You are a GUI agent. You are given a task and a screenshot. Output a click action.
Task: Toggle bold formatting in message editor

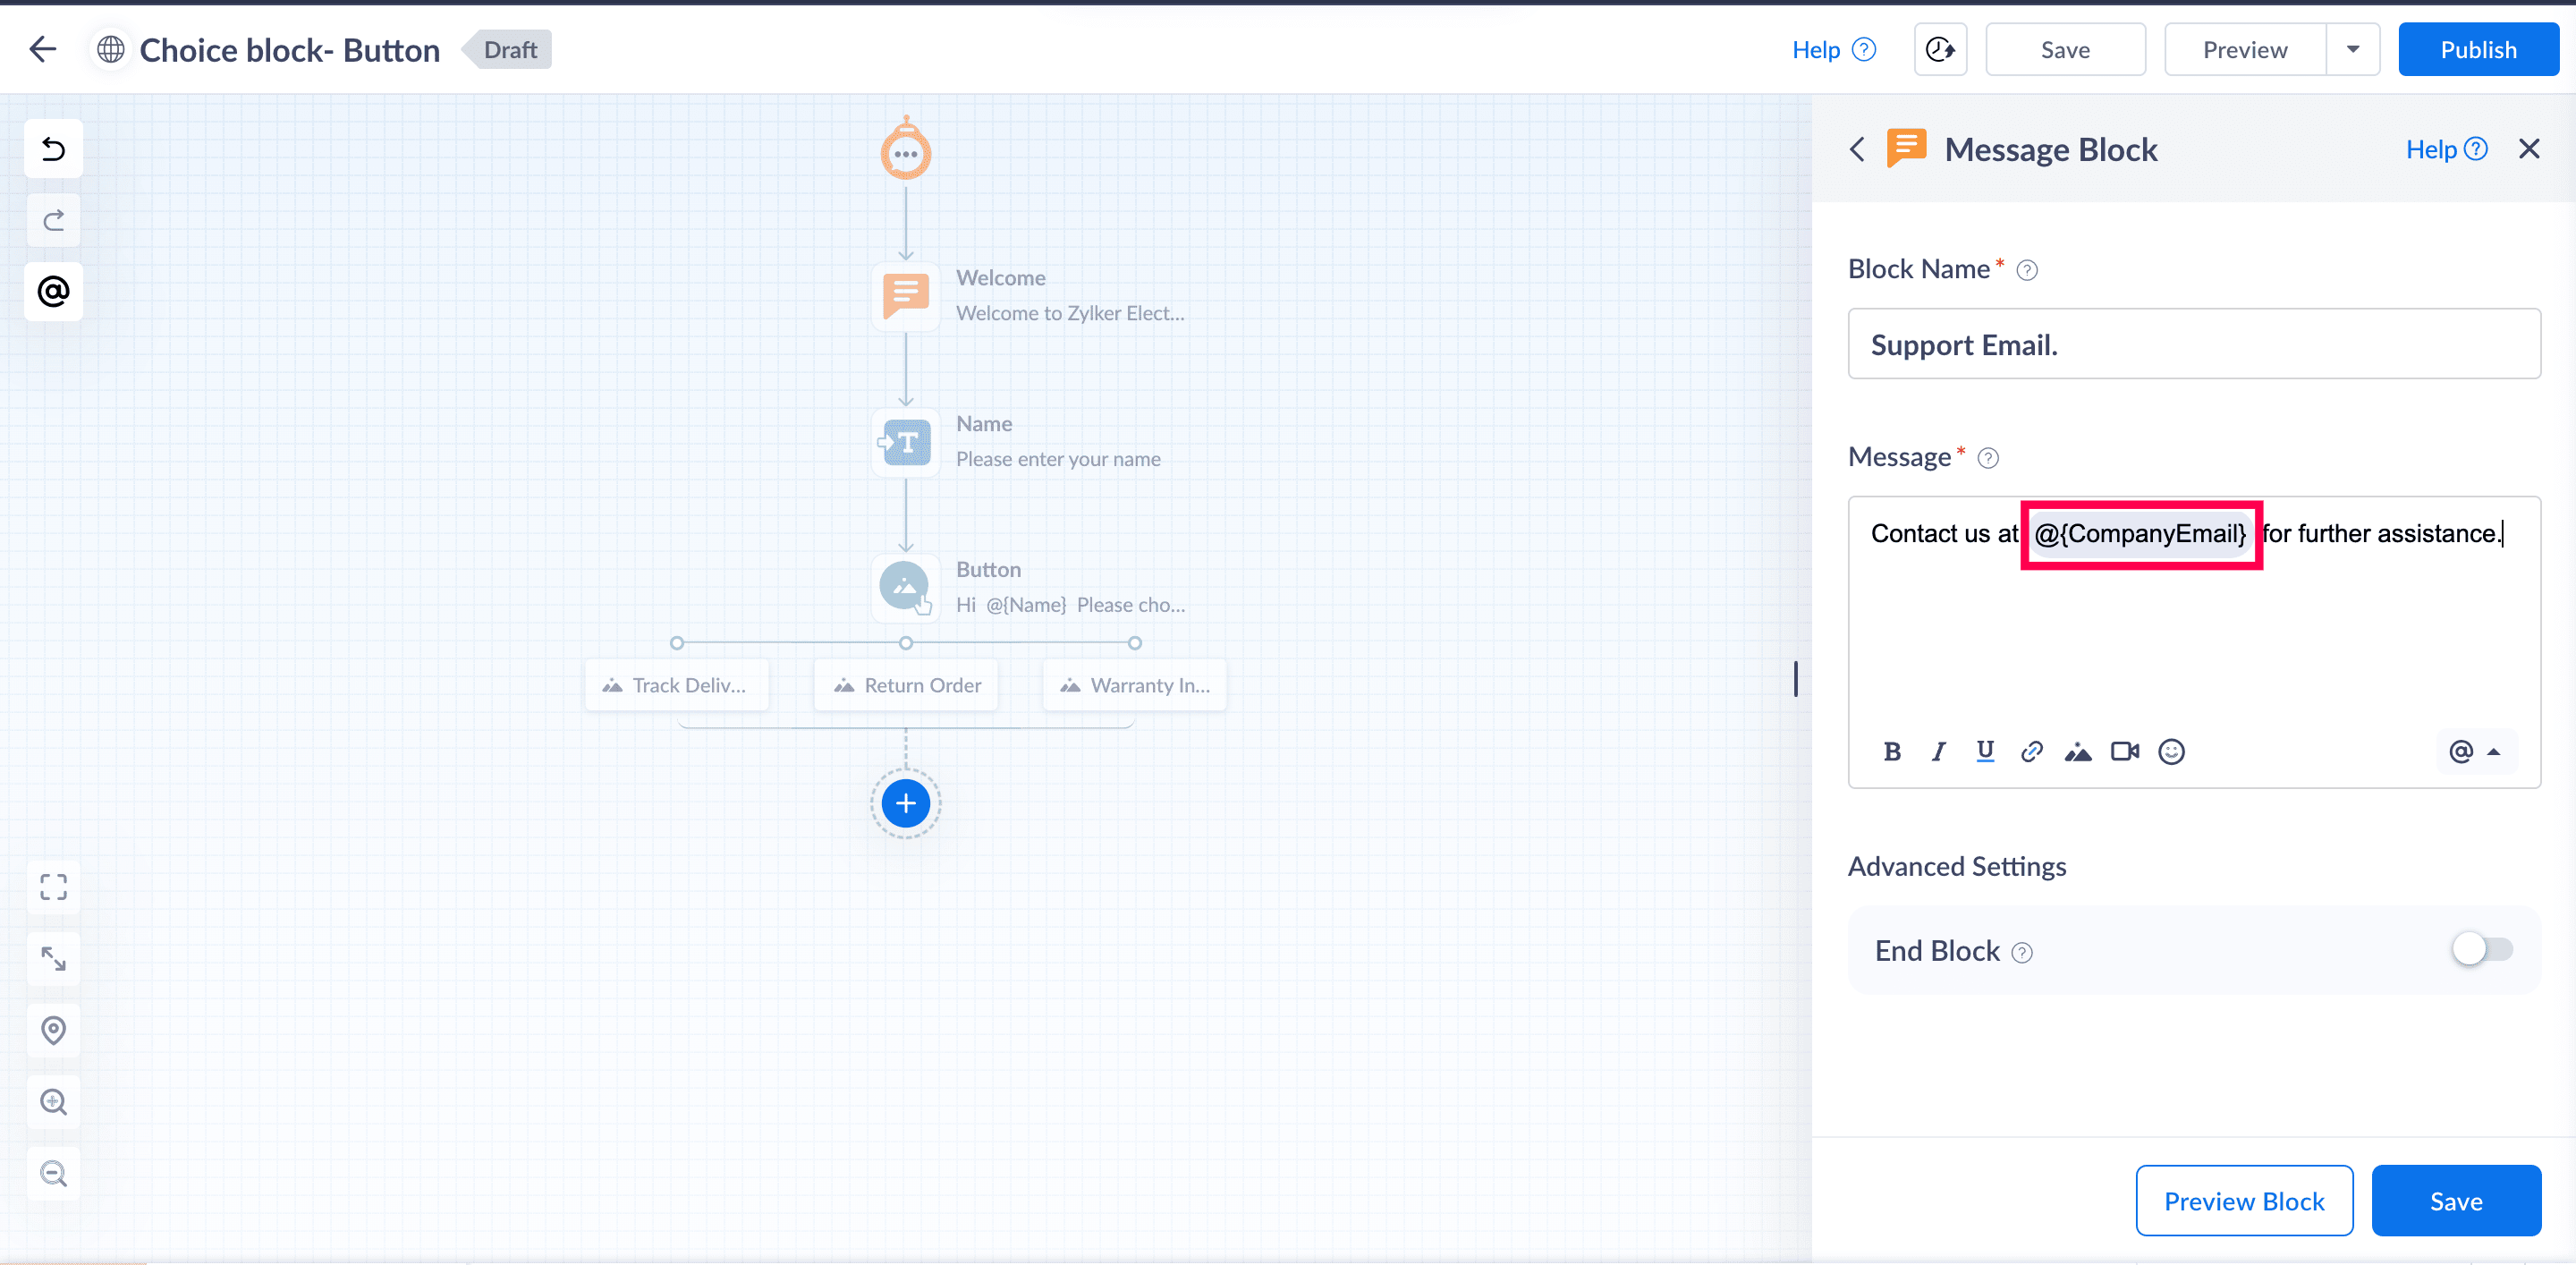pyautogui.click(x=1891, y=752)
